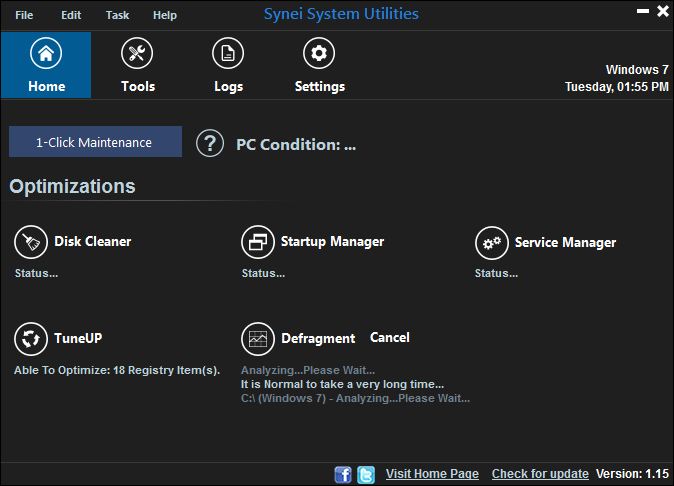Open the Facebook page icon
Screen dimensions: 674x486
pos(343,475)
